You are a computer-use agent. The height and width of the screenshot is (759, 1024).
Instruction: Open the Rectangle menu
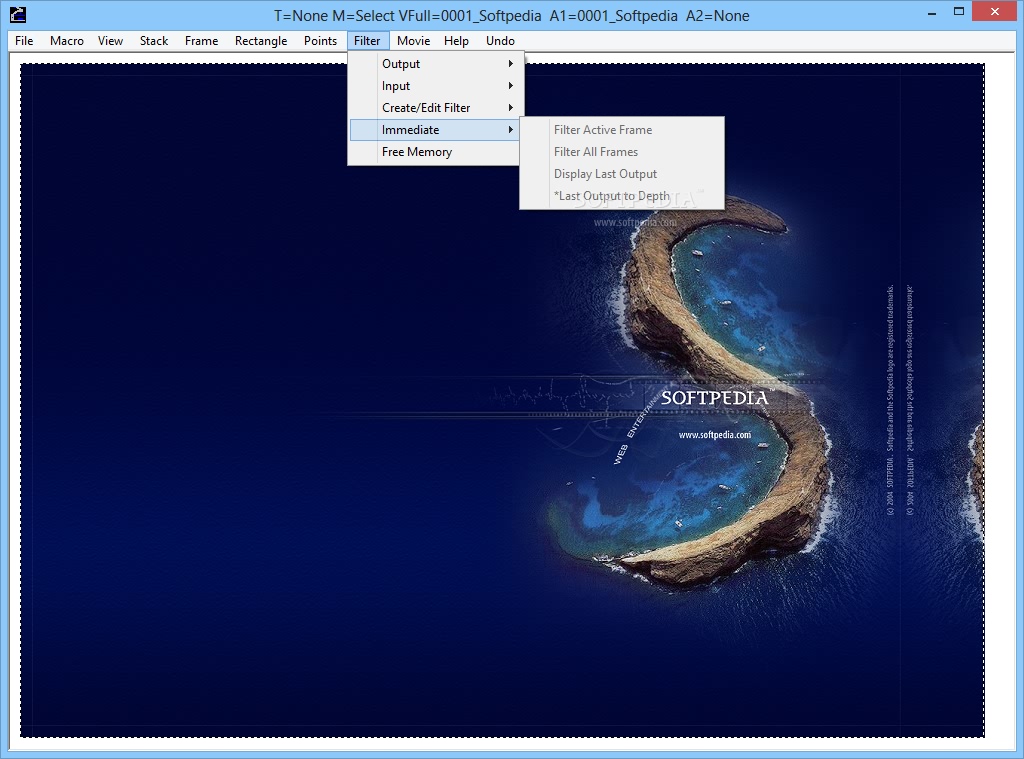coord(261,40)
